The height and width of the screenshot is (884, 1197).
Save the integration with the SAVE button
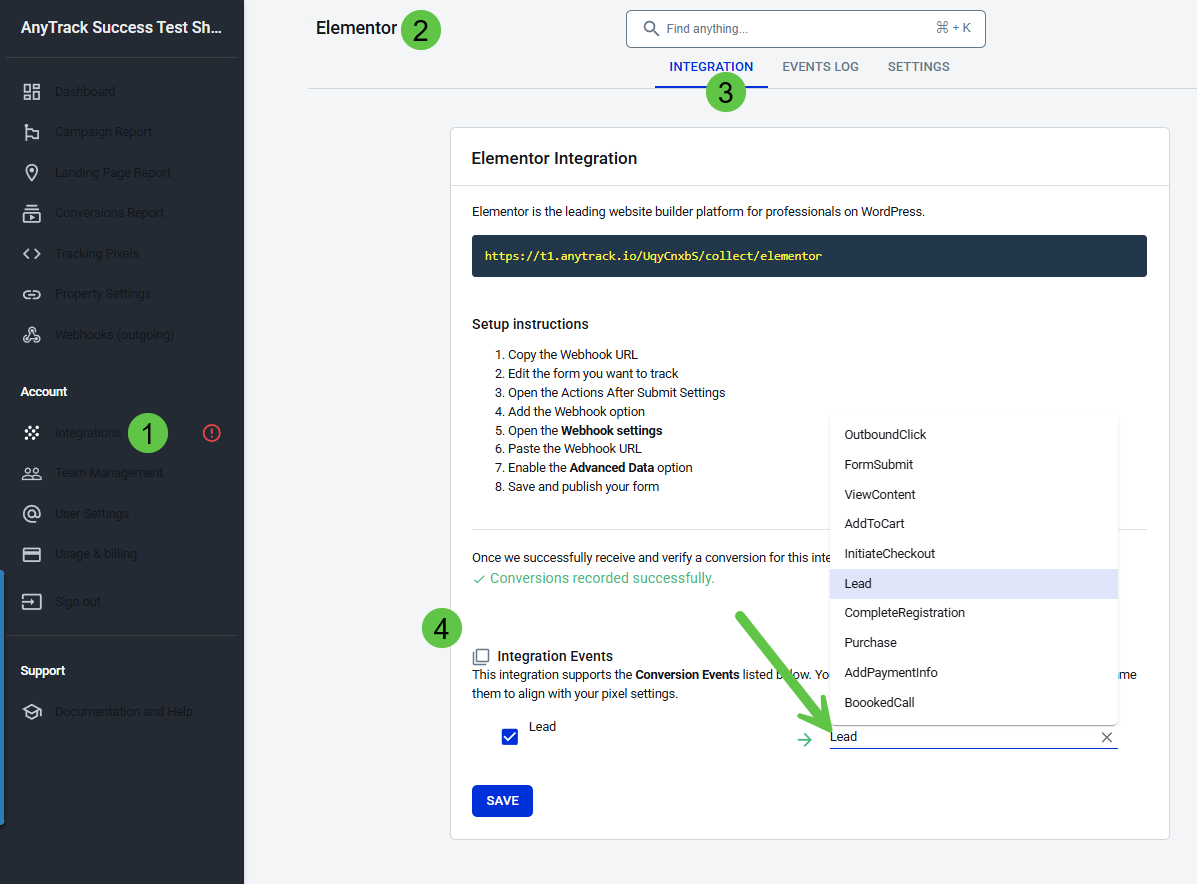(x=502, y=801)
